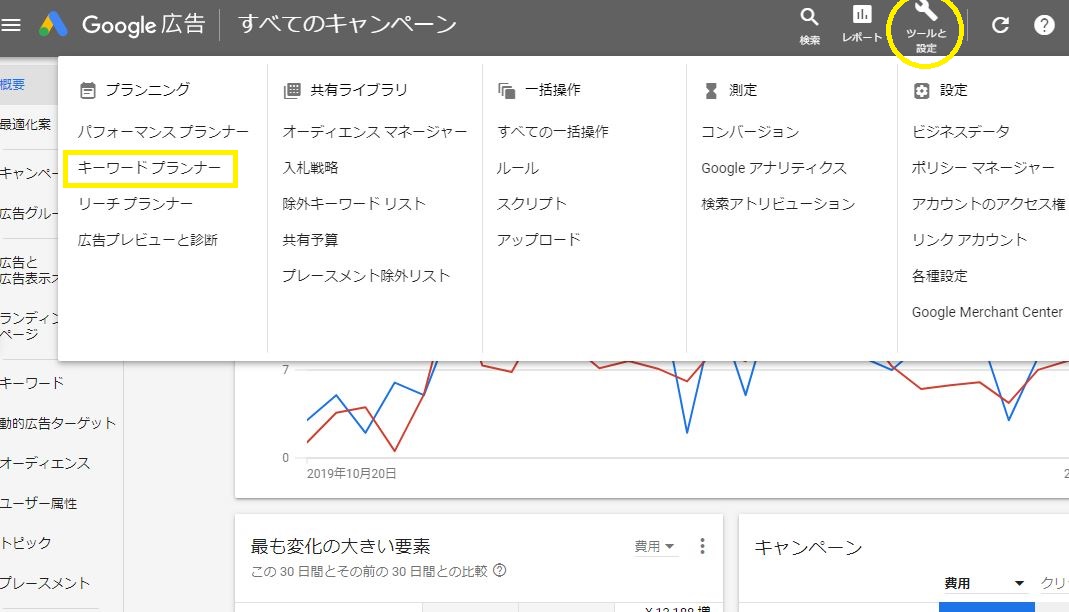Open the reports (レポート) icon
This screenshot has height=612, width=1069.
tap(862, 25)
